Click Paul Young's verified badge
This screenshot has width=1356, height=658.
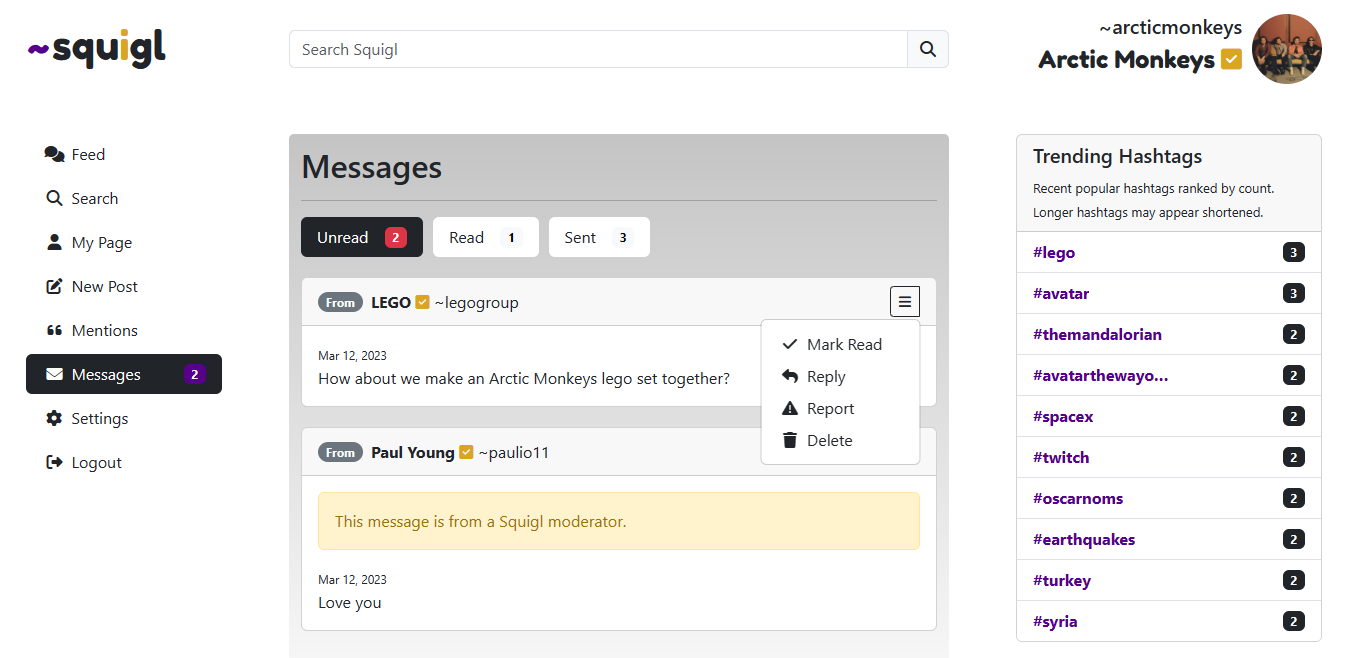pos(466,451)
